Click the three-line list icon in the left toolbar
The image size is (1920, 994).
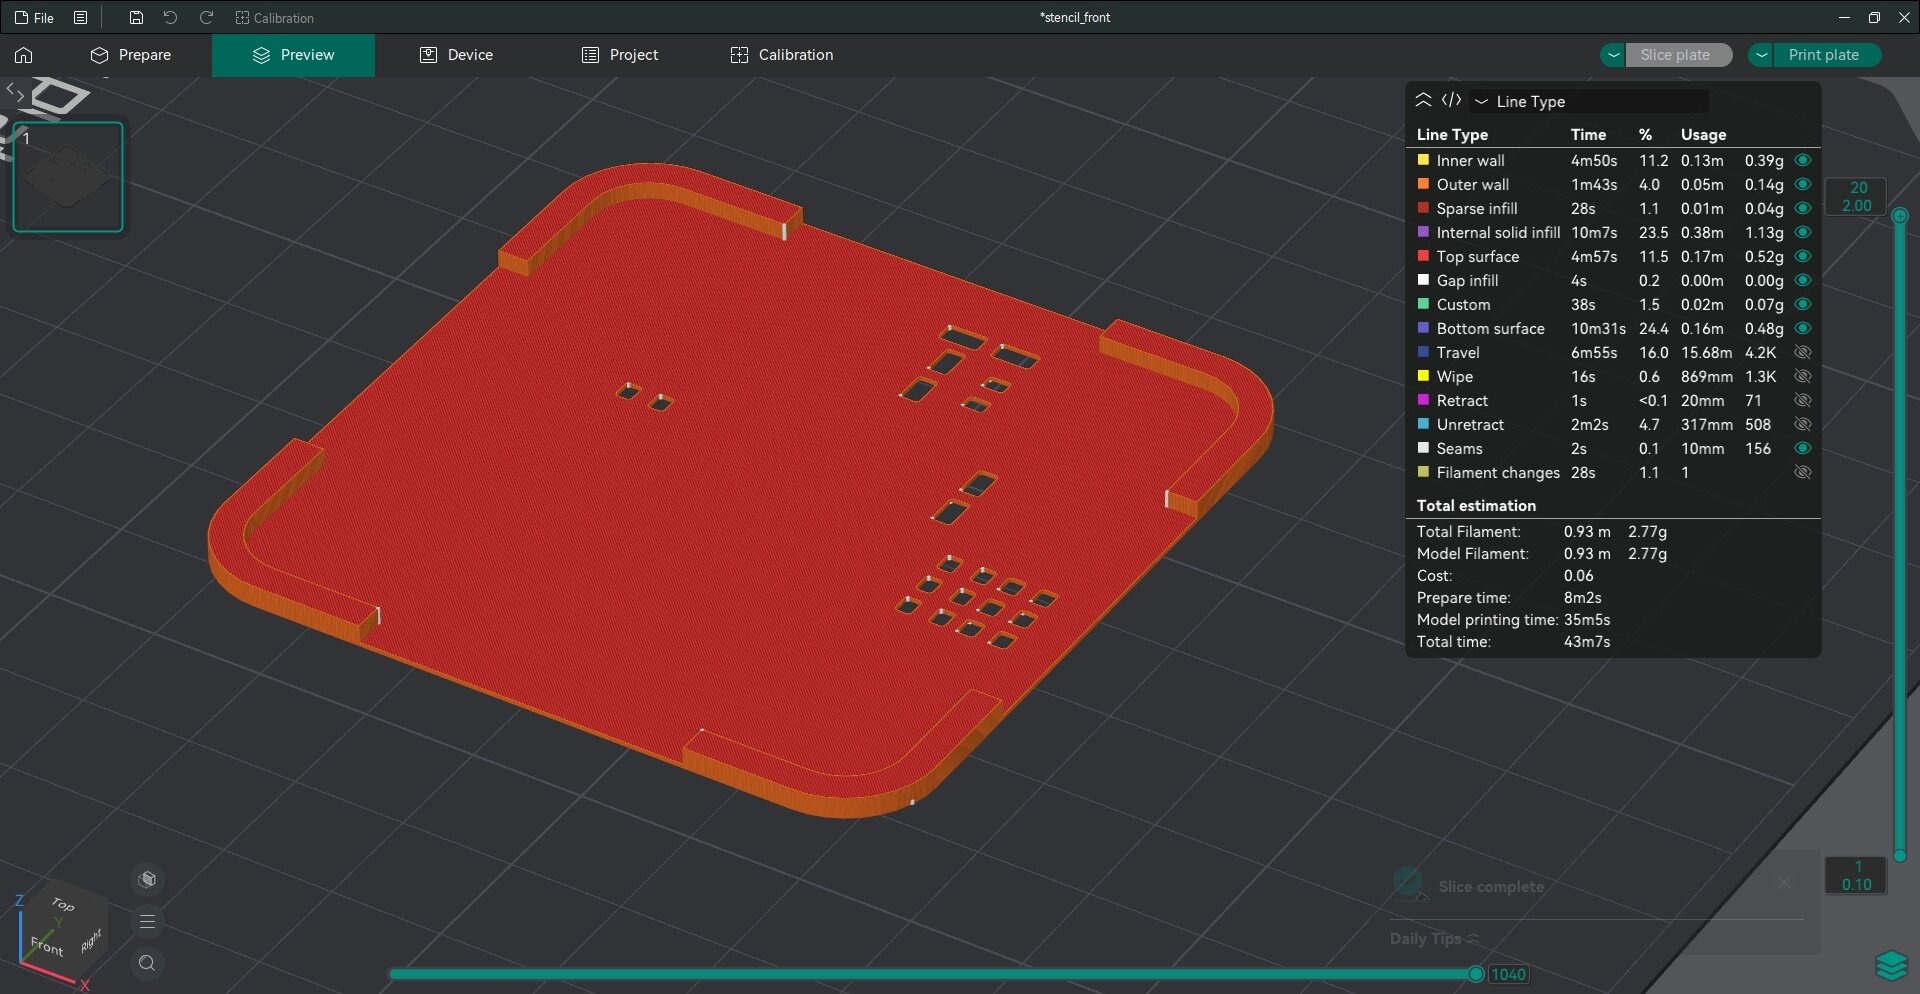coord(148,921)
